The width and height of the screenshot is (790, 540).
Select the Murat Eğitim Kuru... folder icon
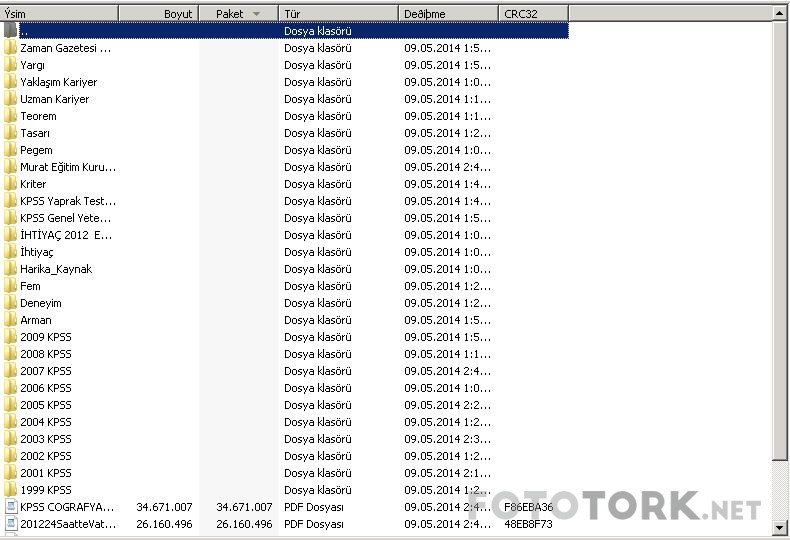click(x=10, y=167)
